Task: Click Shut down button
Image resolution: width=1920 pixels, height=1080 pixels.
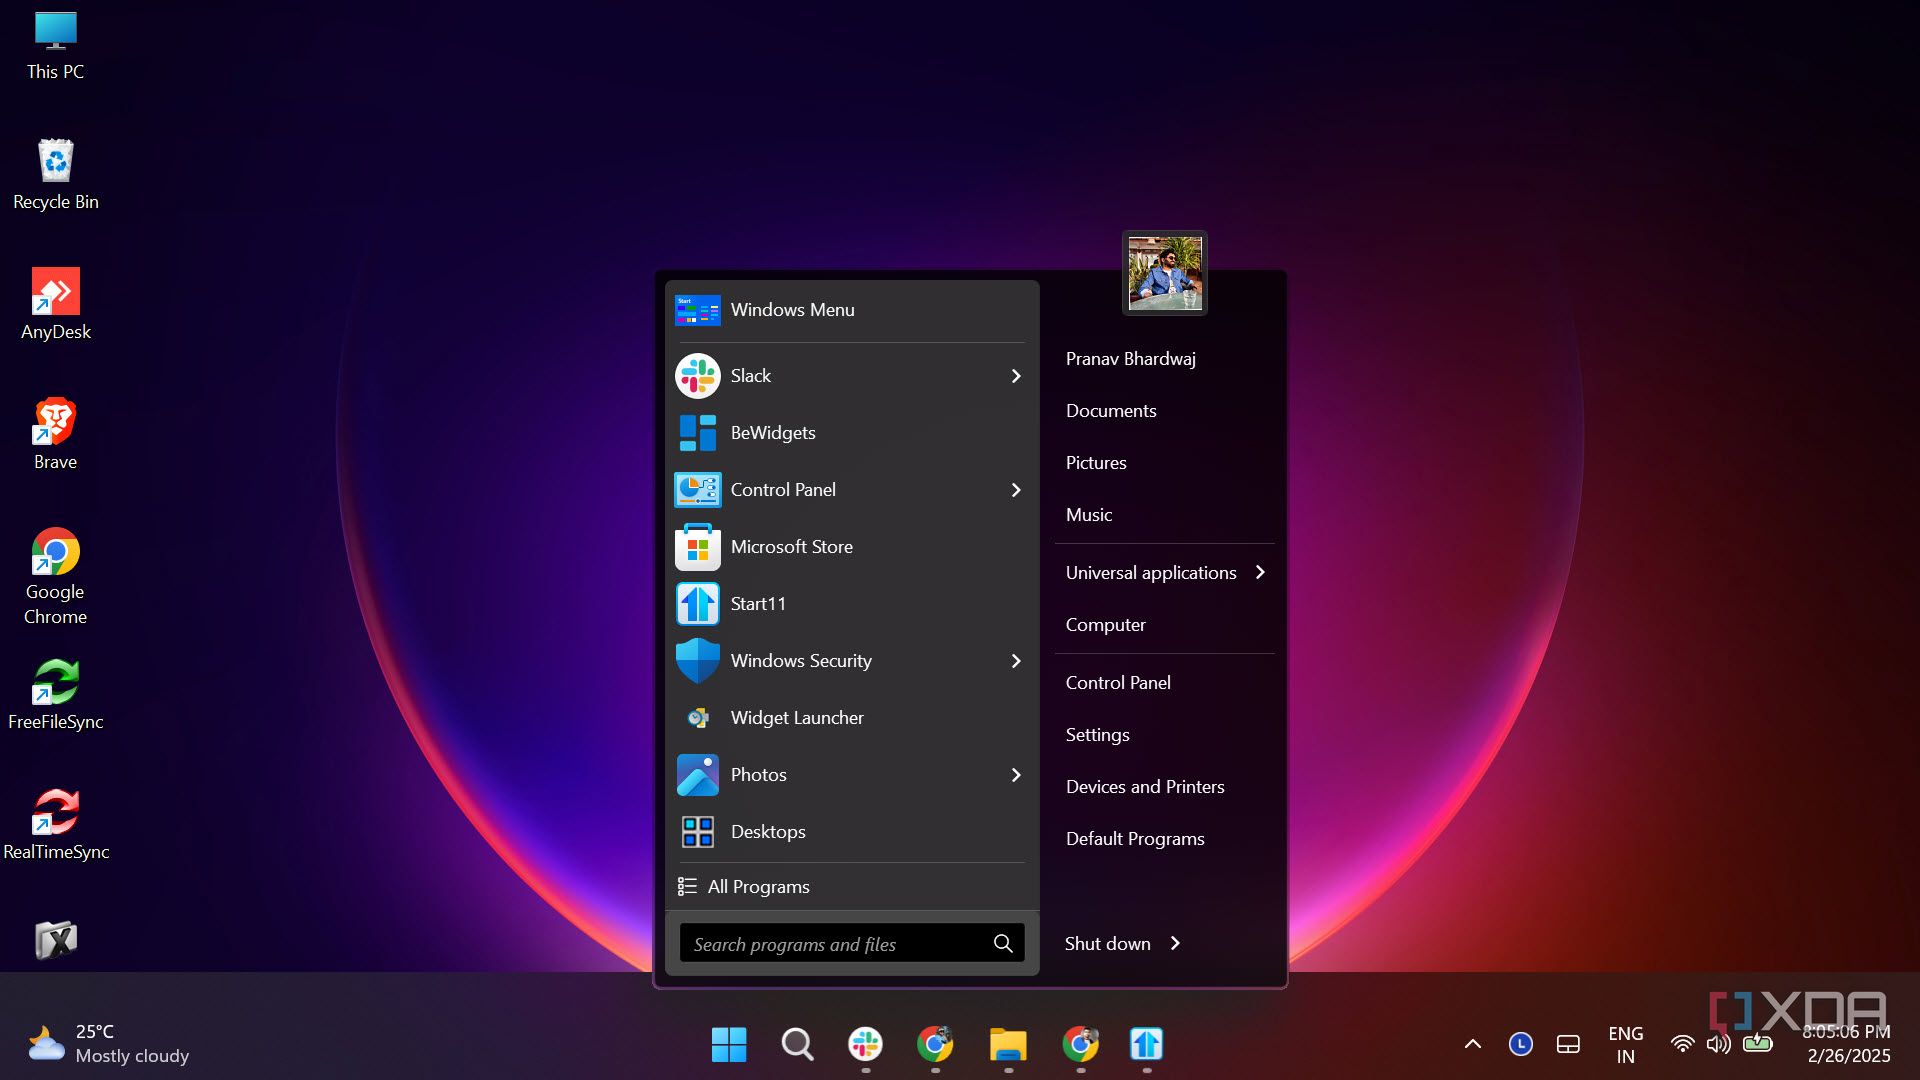Action: tap(1107, 943)
